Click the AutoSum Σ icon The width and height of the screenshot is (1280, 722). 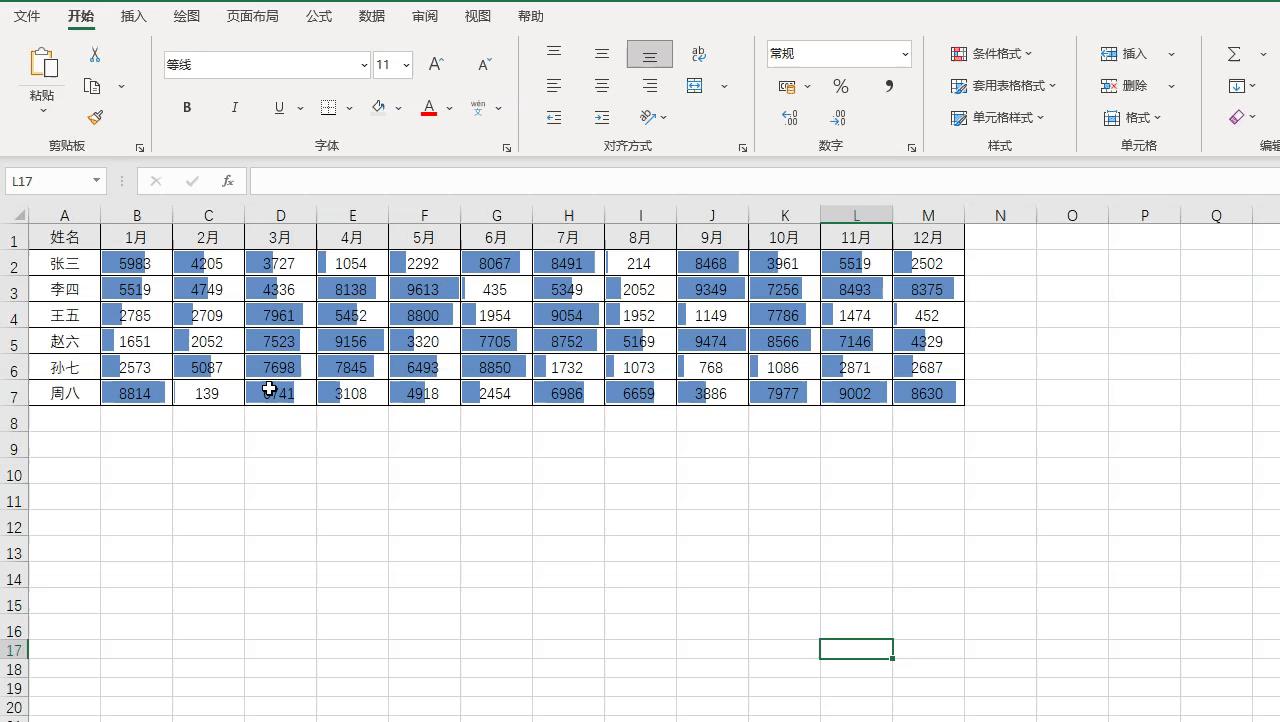click(x=1236, y=54)
